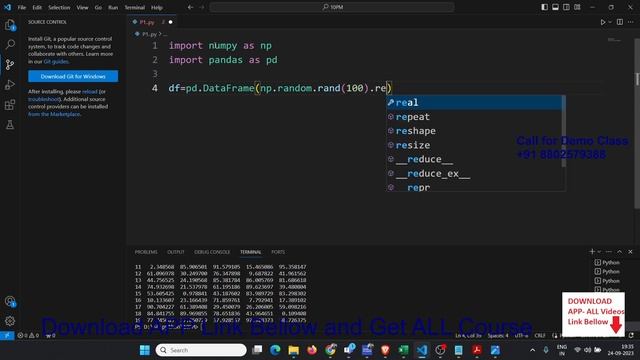Open Brave browser from taskbar
Image resolution: width=640 pixels, height=360 pixels.
[385, 350]
